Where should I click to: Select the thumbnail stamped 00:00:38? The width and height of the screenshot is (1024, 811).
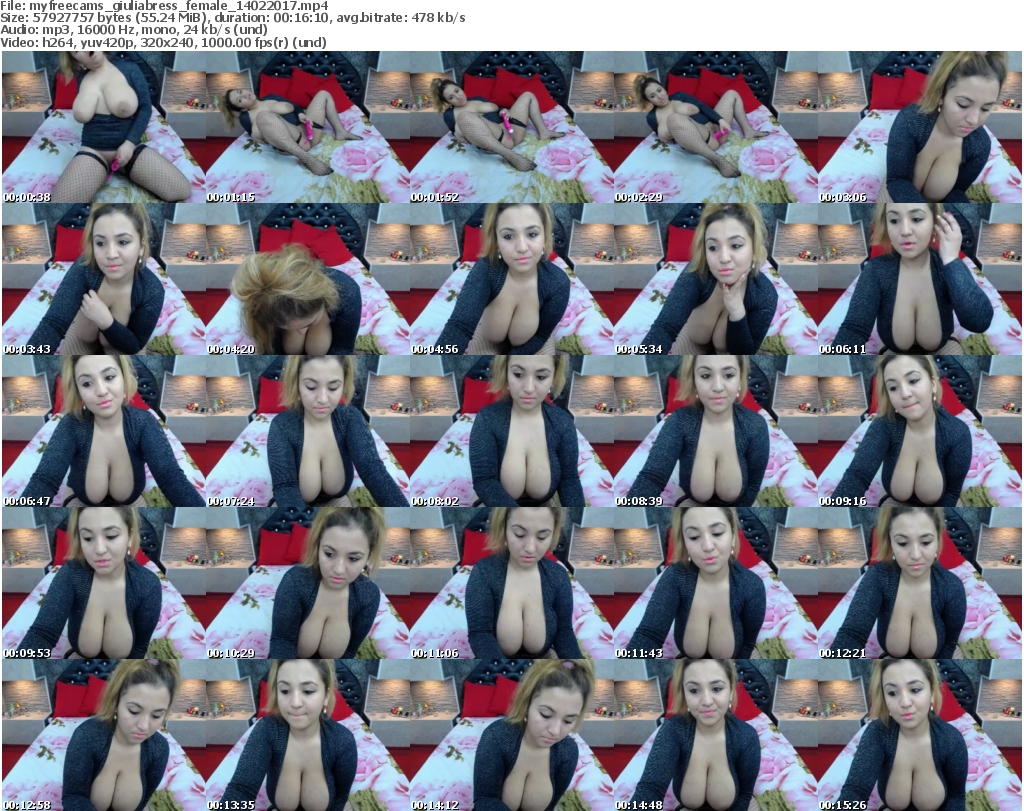(104, 127)
